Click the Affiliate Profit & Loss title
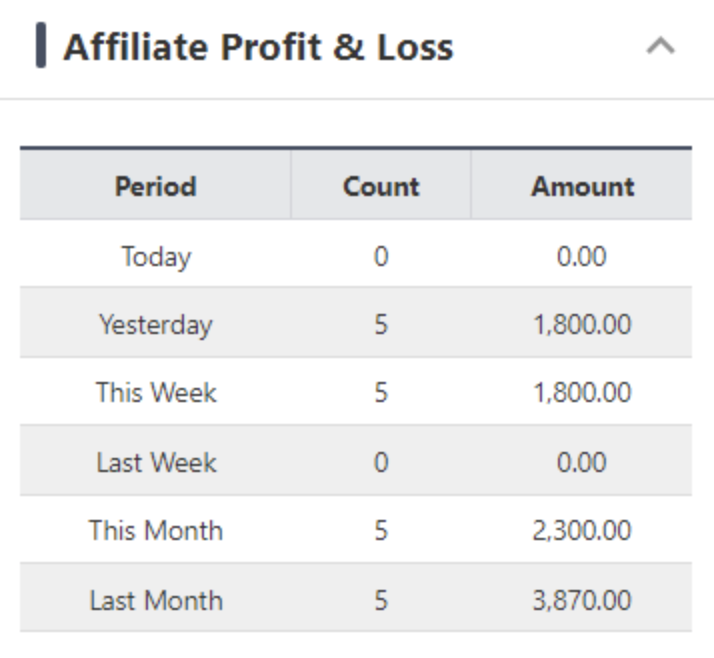This screenshot has height=658, width=714. pos(258,47)
